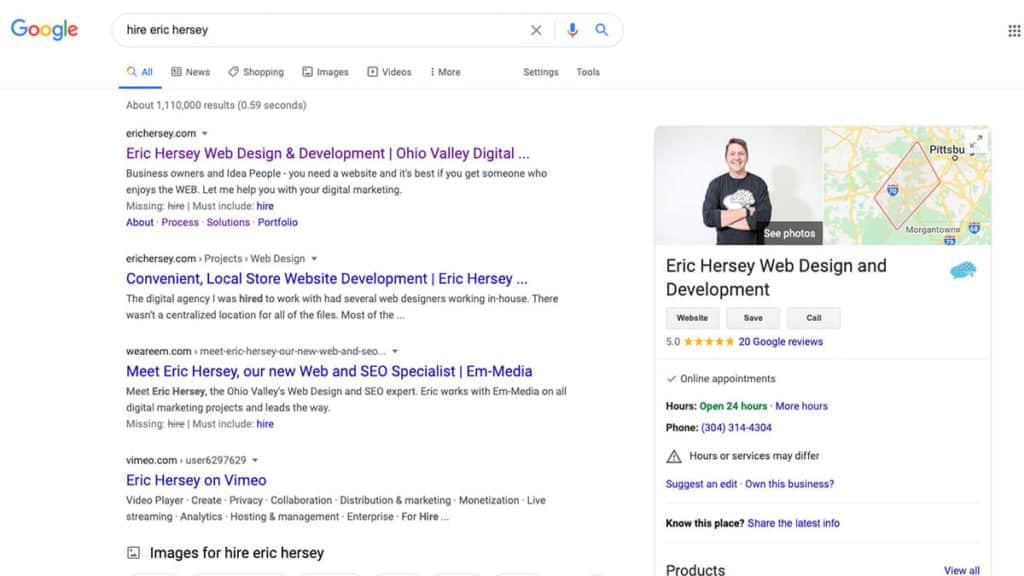Open Eric Hersey on Vimeo result
The width and height of the screenshot is (1024, 576).
point(196,480)
